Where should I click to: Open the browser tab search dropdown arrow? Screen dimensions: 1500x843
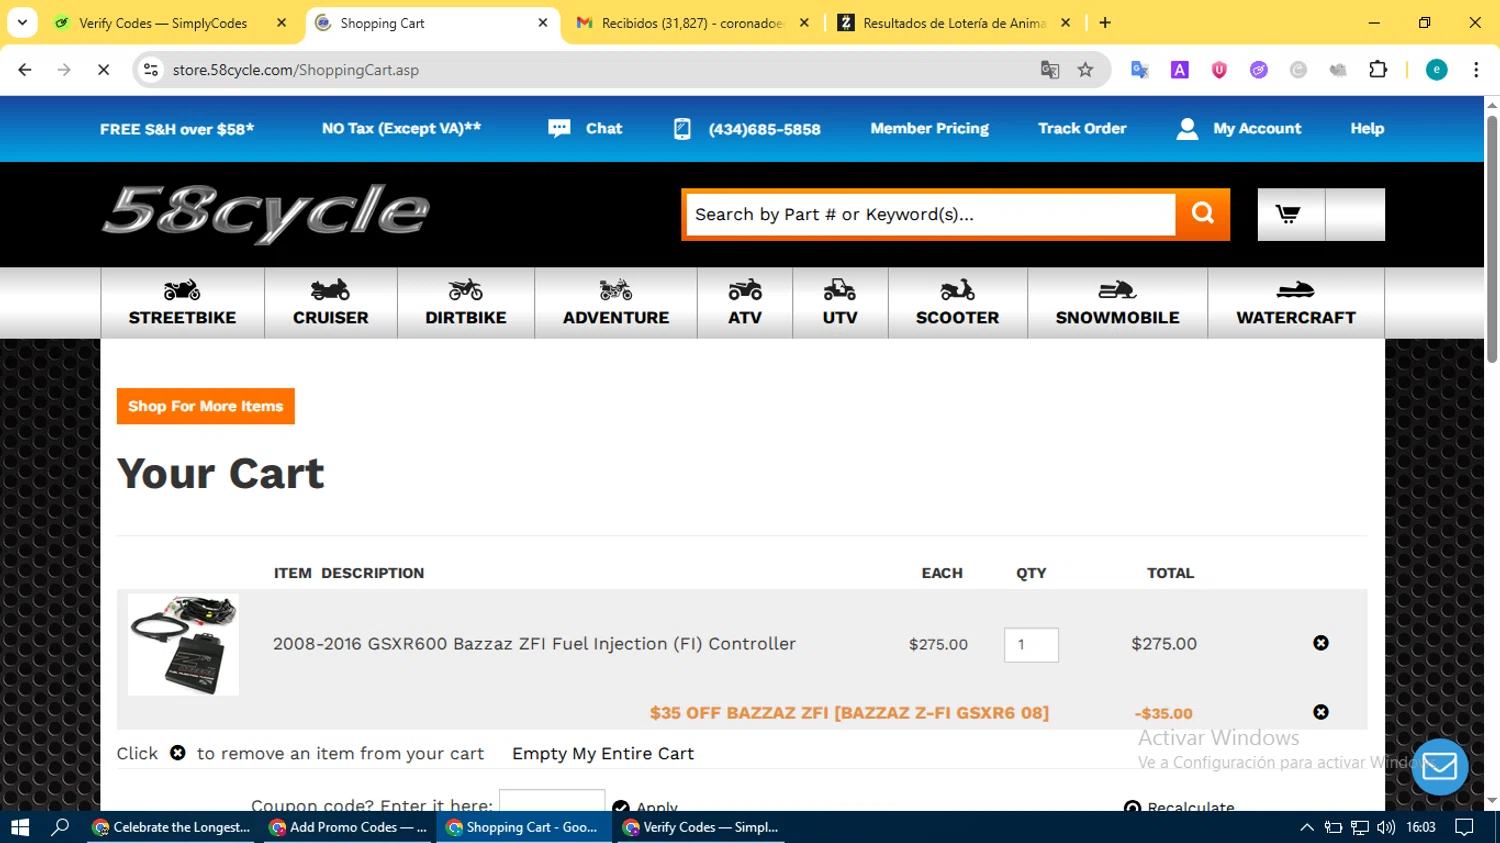pos(22,22)
